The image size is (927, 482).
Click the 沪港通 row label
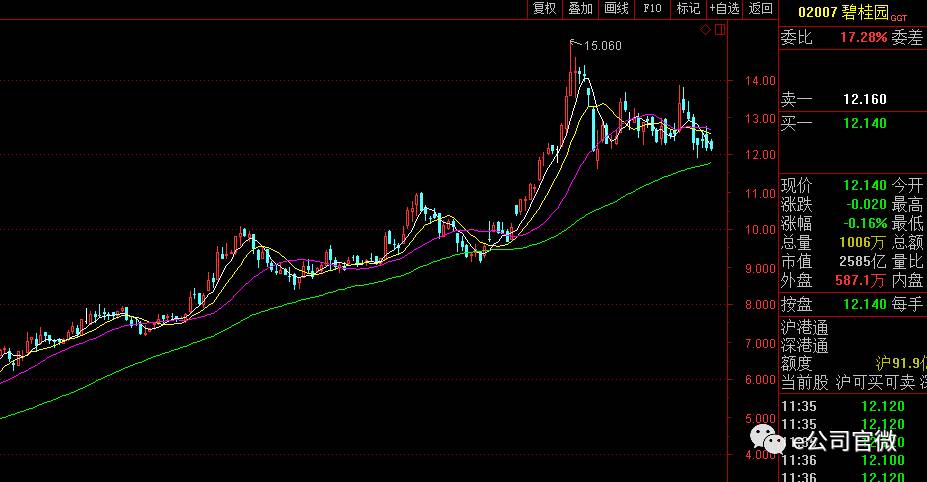click(805, 328)
